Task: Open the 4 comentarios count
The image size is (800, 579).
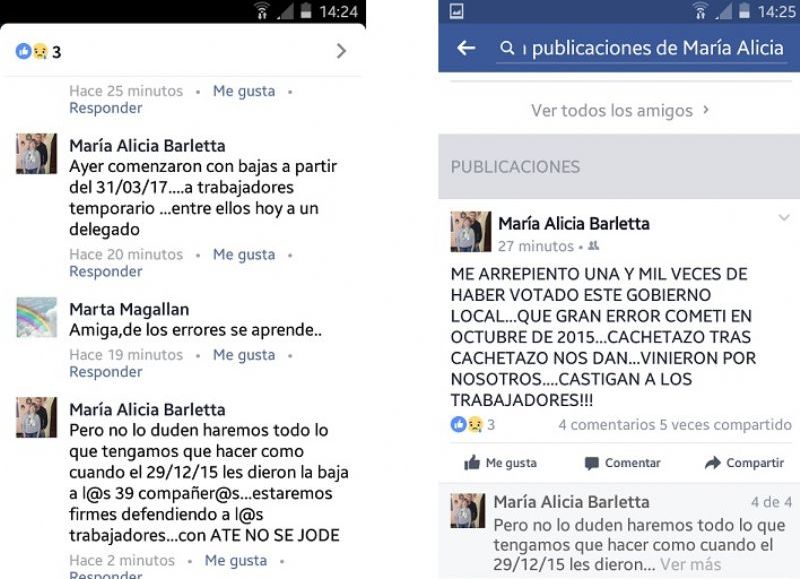Action: [607, 424]
